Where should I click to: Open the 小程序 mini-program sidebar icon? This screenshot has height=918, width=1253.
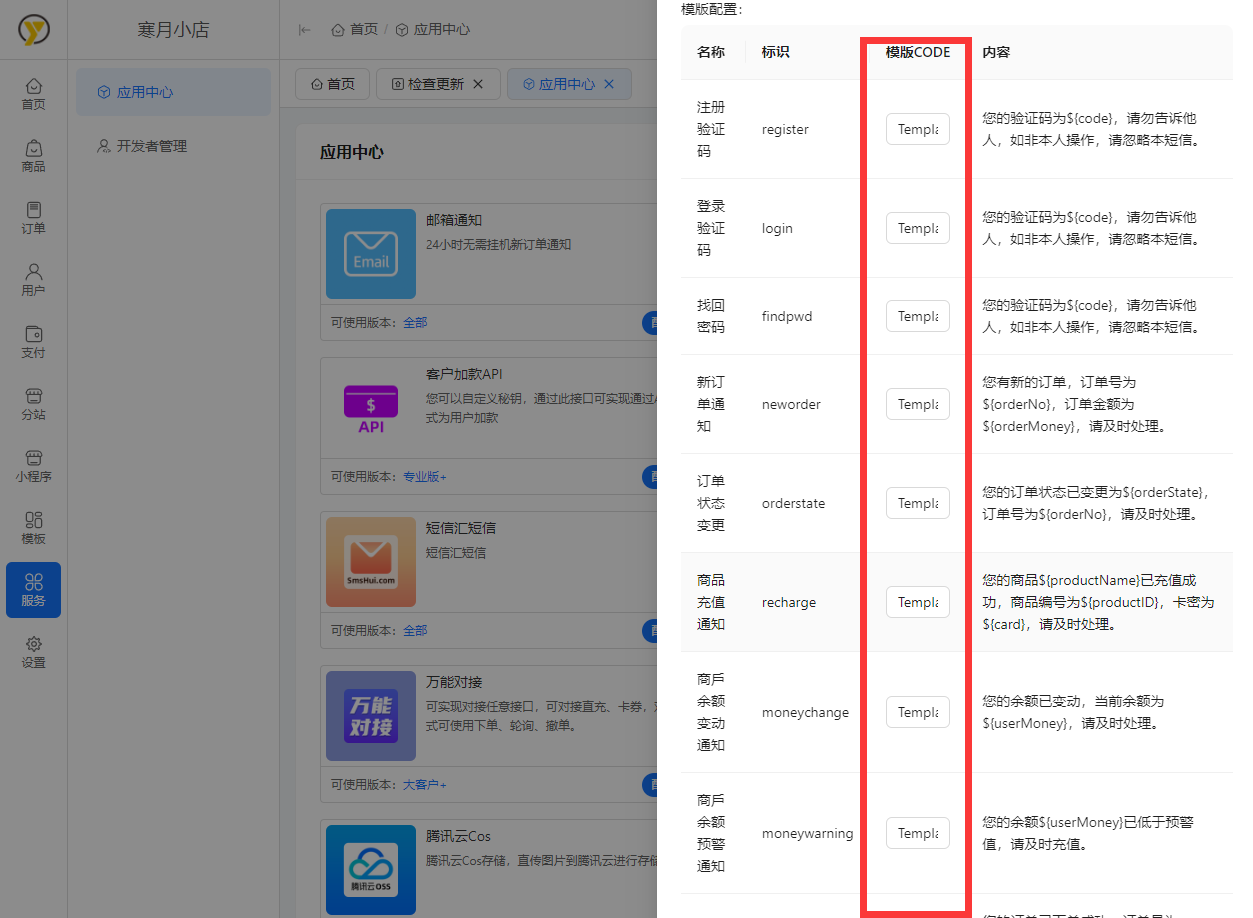point(33,466)
